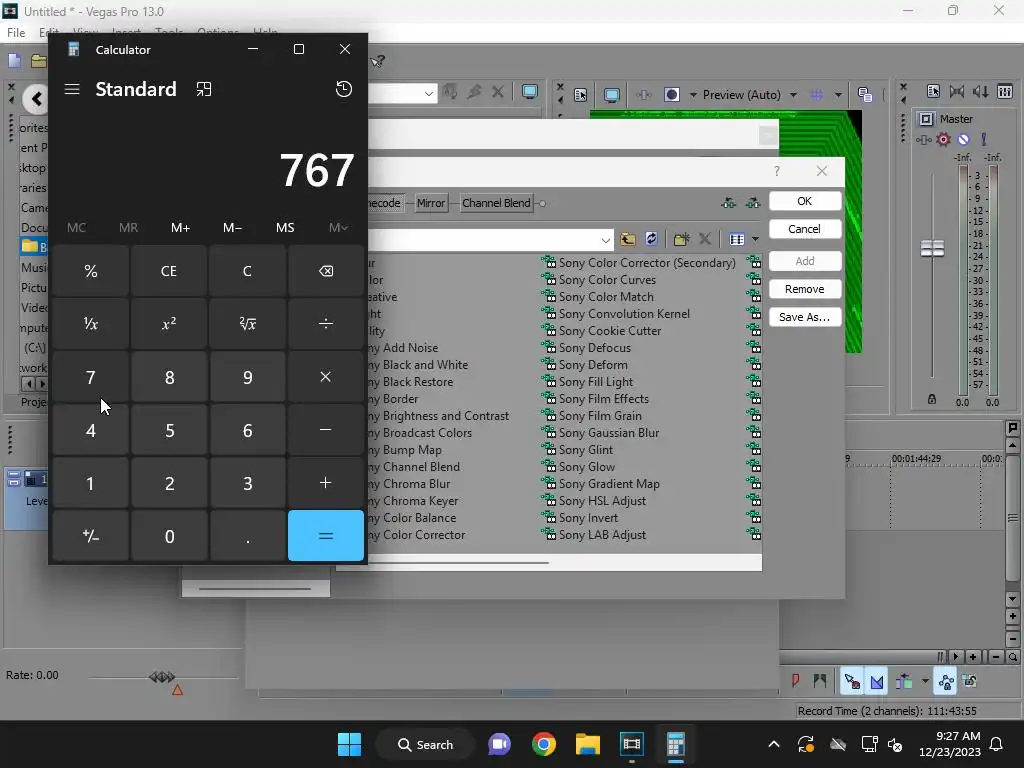Viewport: 1024px width, 768px height.
Task: Move plug-in right in chain icon
Action: [x=753, y=203]
